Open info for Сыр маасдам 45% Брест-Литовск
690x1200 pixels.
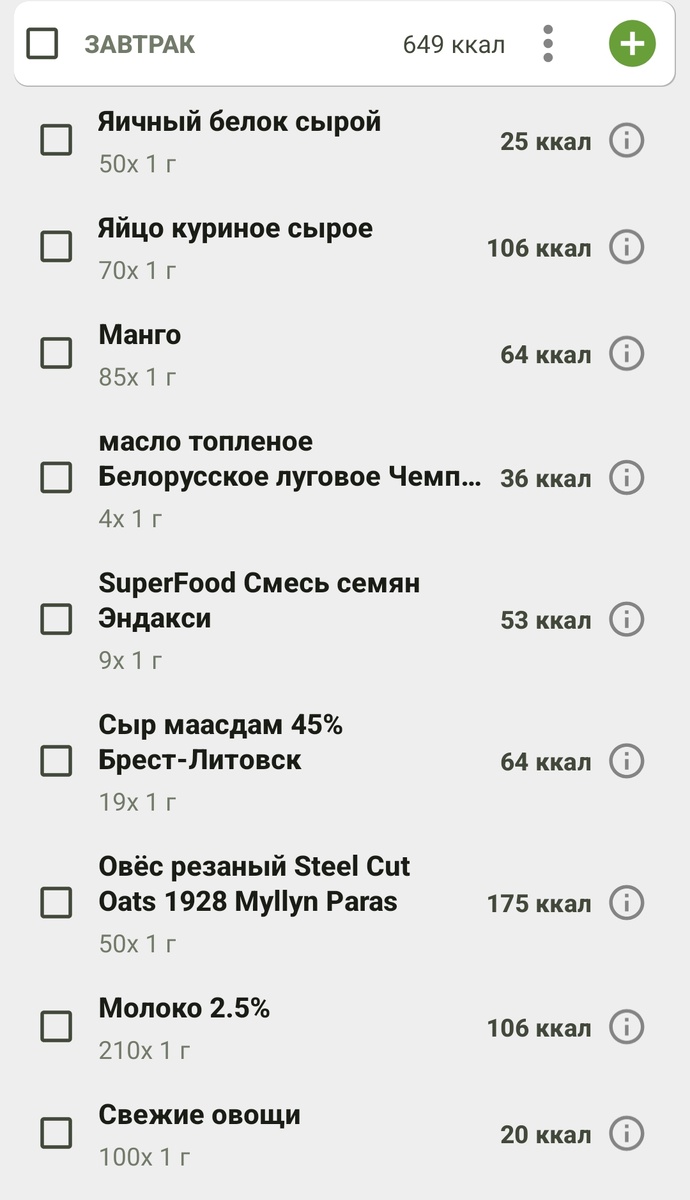point(627,761)
